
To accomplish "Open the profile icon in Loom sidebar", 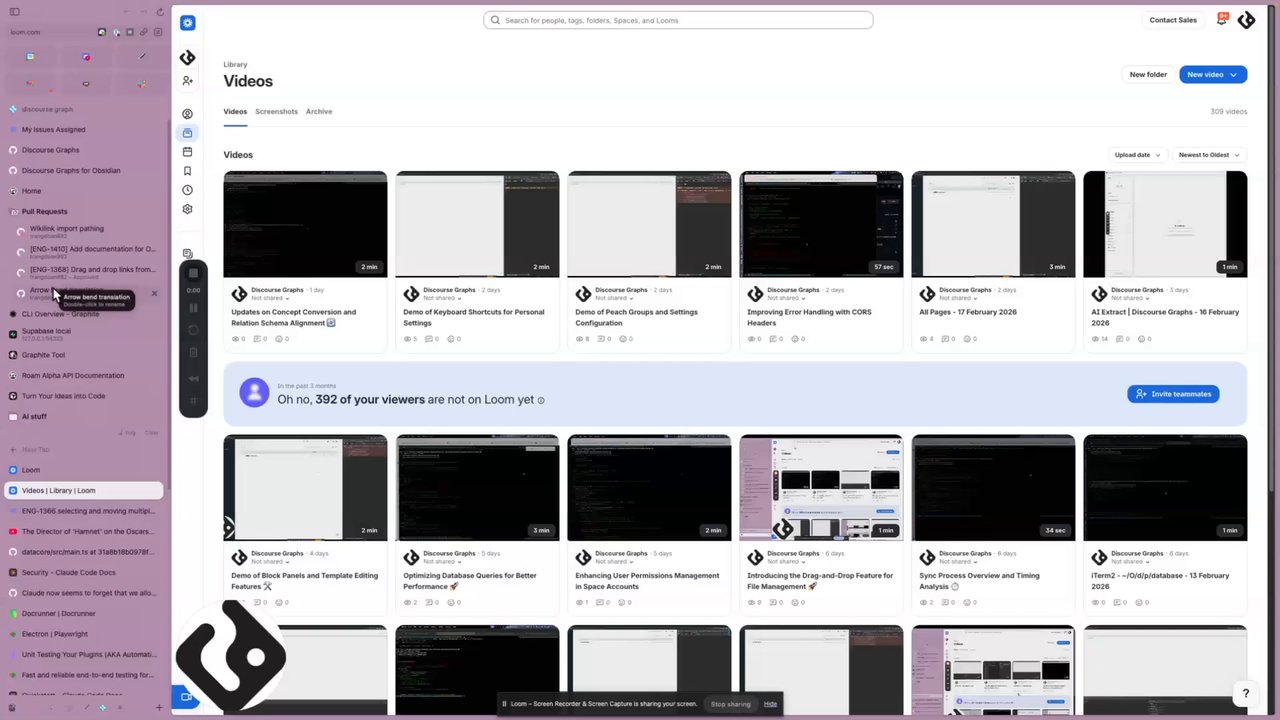I will click(x=187, y=114).
